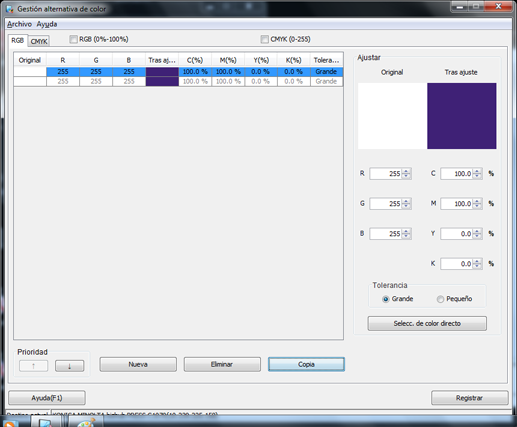
Task: Click the K(%) column header
Action: (x=294, y=60)
